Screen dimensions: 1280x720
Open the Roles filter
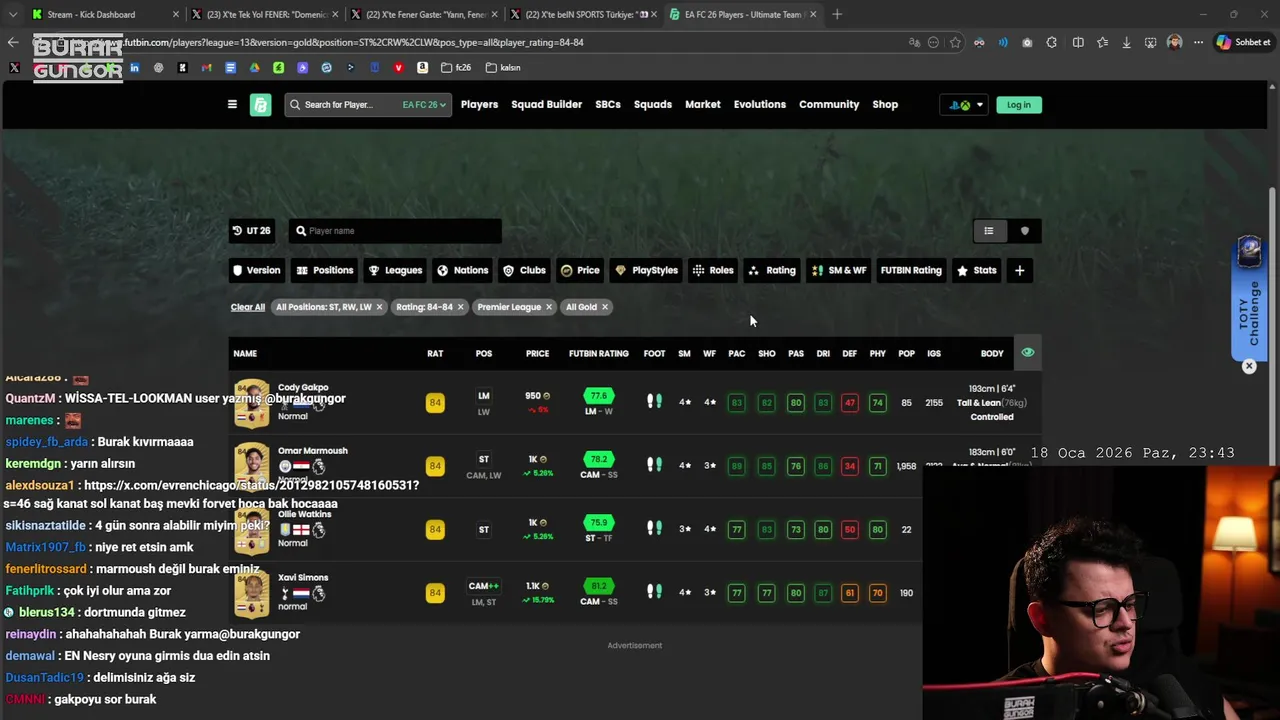(x=713, y=270)
